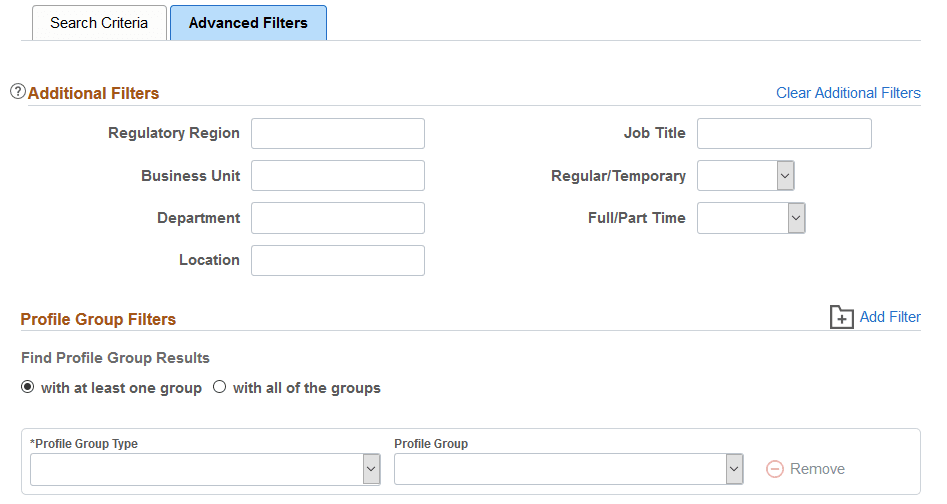Click the Additional Filters section heading
The width and height of the screenshot is (947, 504).
pyautogui.click(x=94, y=93)
